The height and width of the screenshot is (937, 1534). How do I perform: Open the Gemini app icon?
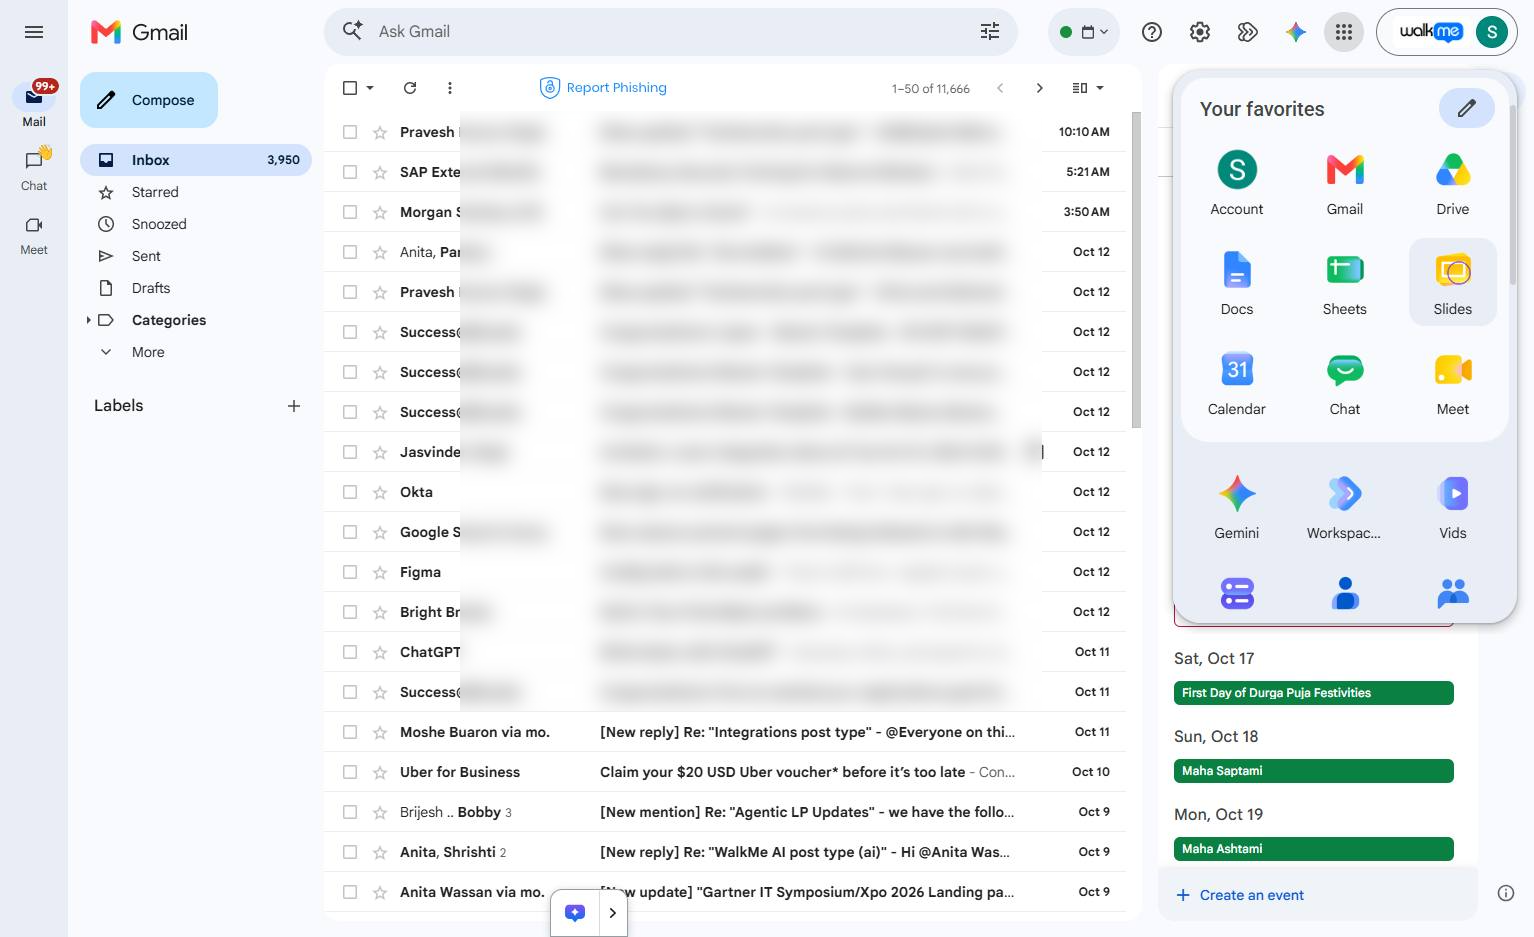click(1236, 506)
